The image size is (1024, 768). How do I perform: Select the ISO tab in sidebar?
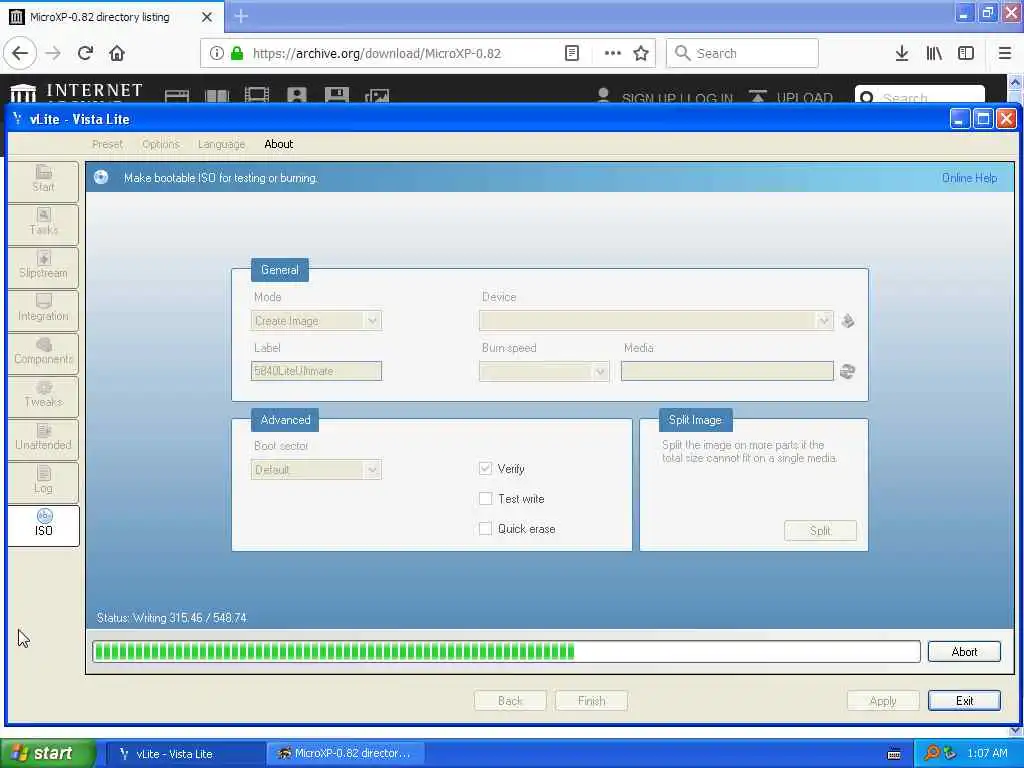(x=43, y=526)
